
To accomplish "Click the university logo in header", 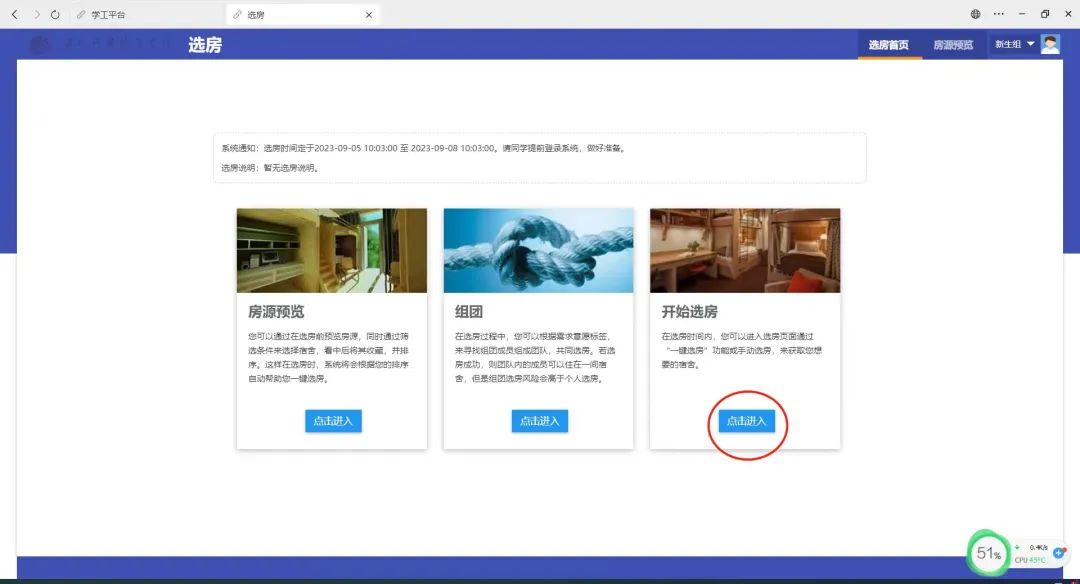I will [40, 45].
